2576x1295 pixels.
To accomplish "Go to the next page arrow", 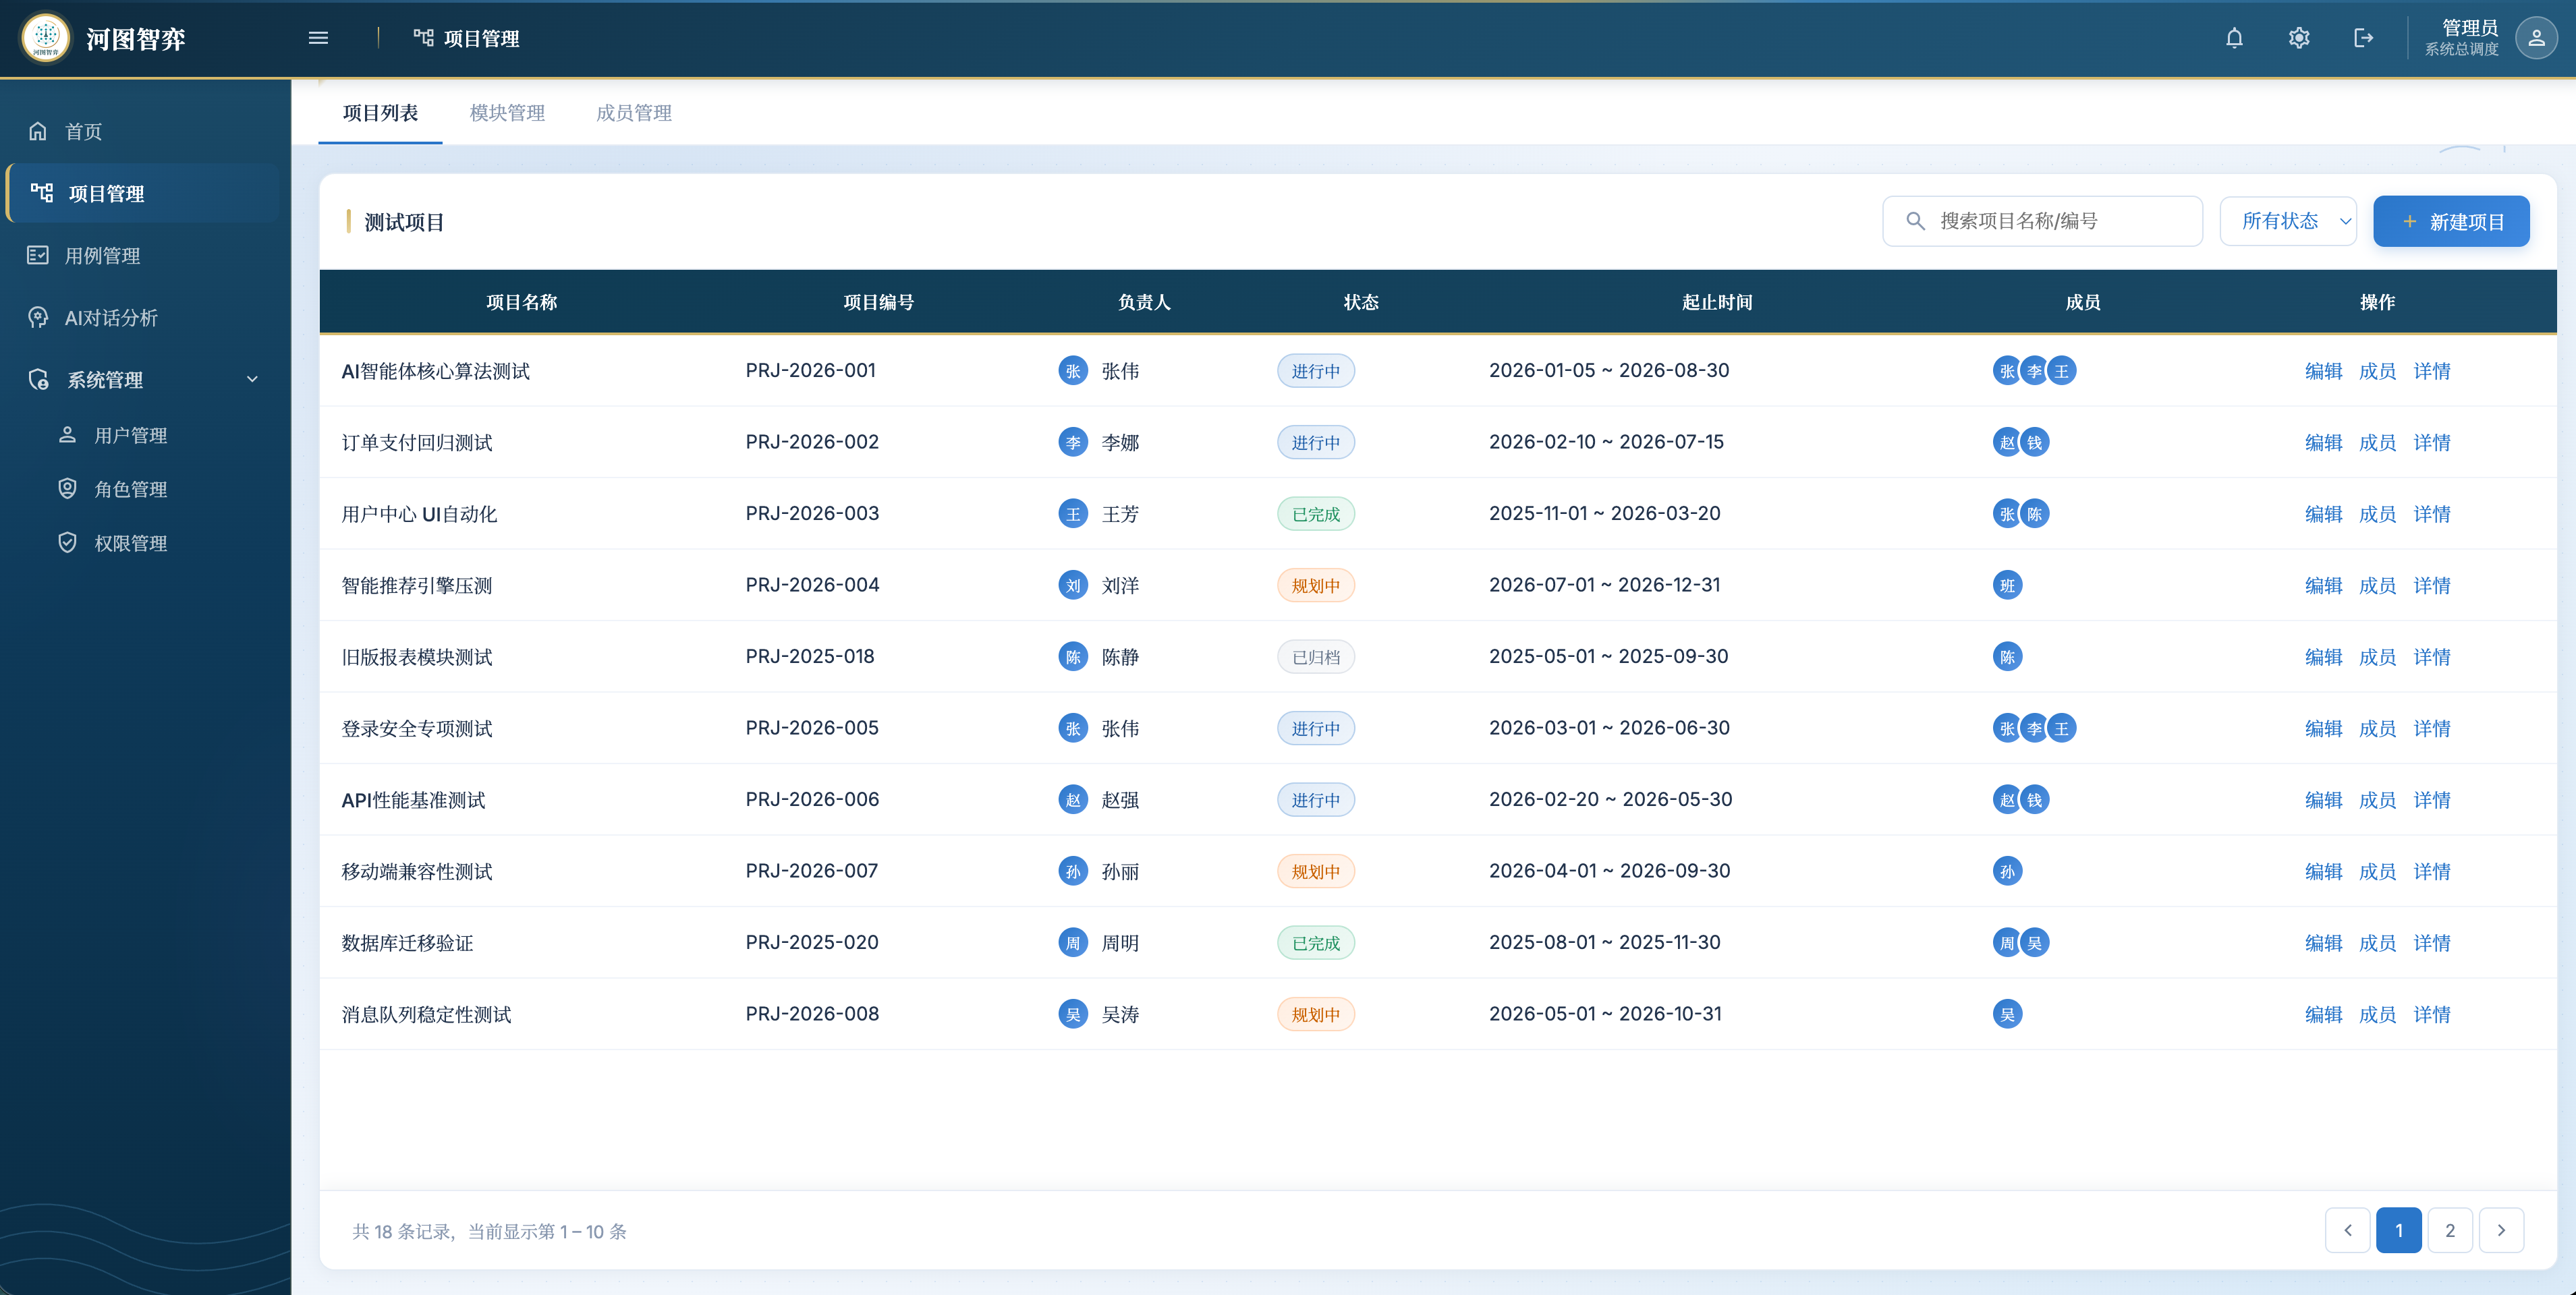I will click(x=2501, y=1230).
